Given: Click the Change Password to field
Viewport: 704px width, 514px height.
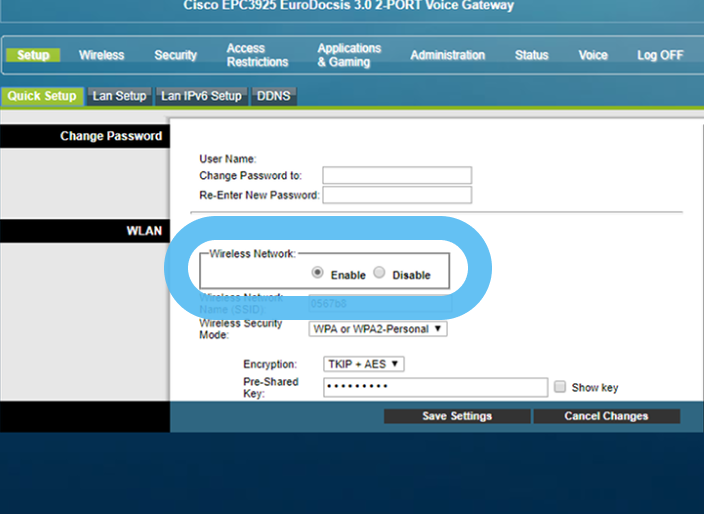Looking at the screenshot, I should [x=396, y=175].
